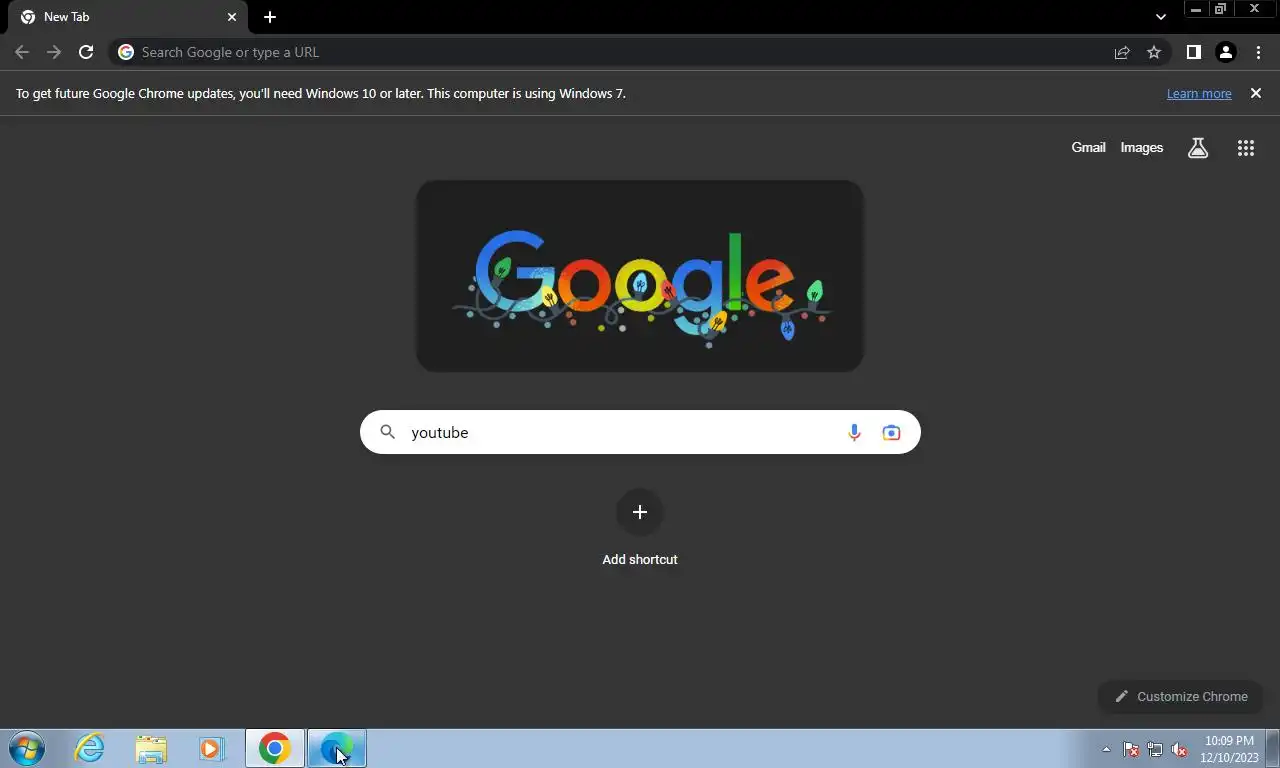Screen dimensions: 1280x768
Task: Click the Show desktop strip
Action: [x=1273, y=748]
